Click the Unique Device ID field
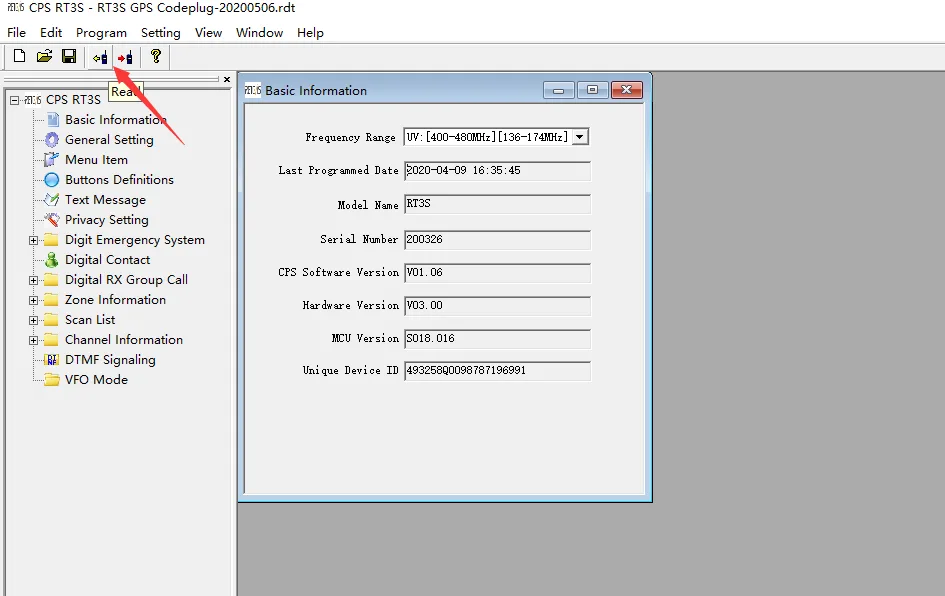Viewport: 945px width, 596px height. (497, 371)
